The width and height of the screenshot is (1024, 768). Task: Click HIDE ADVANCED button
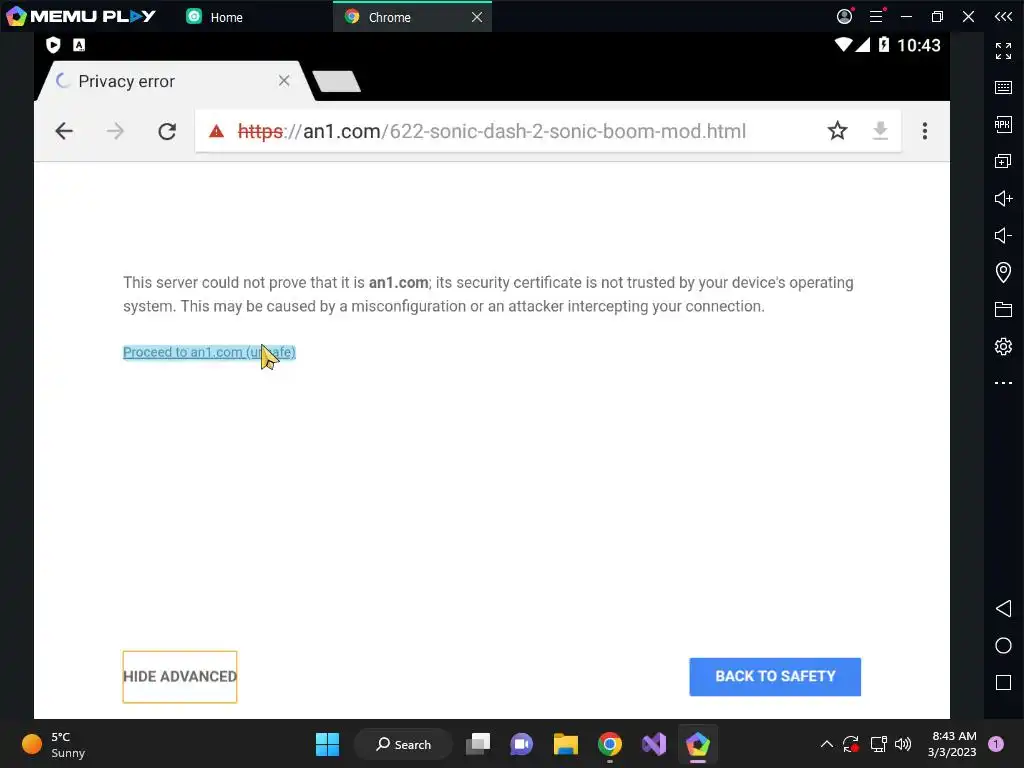[180, 677]
